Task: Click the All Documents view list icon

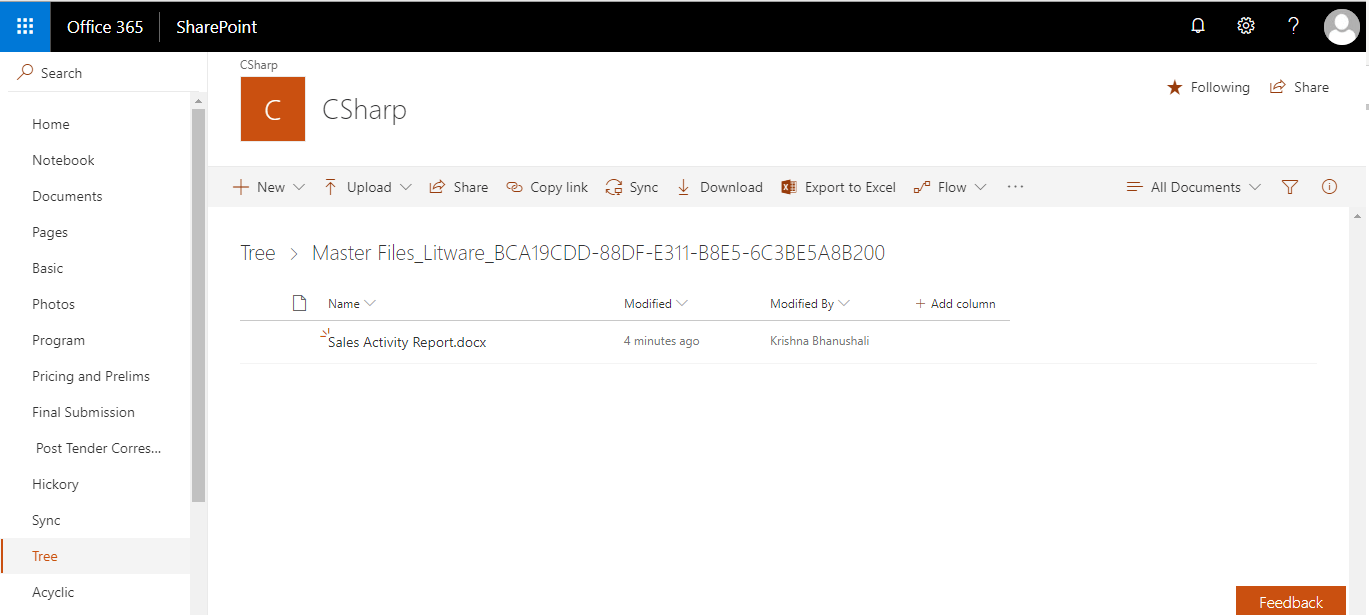Action: point(1134,187)
